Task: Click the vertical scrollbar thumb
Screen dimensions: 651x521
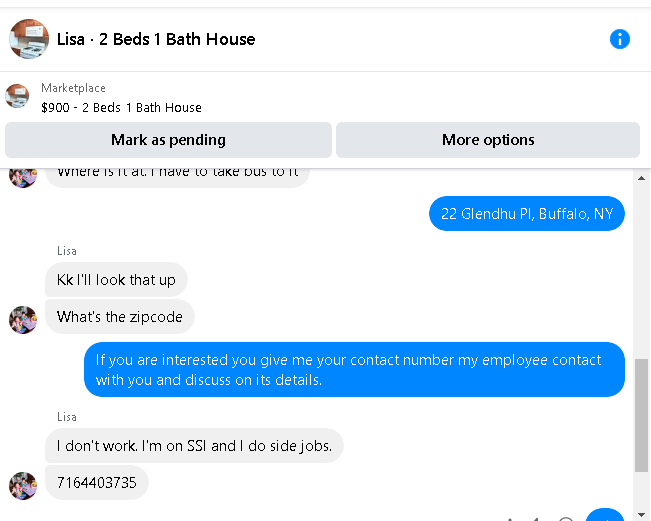Action: [641, 415]
